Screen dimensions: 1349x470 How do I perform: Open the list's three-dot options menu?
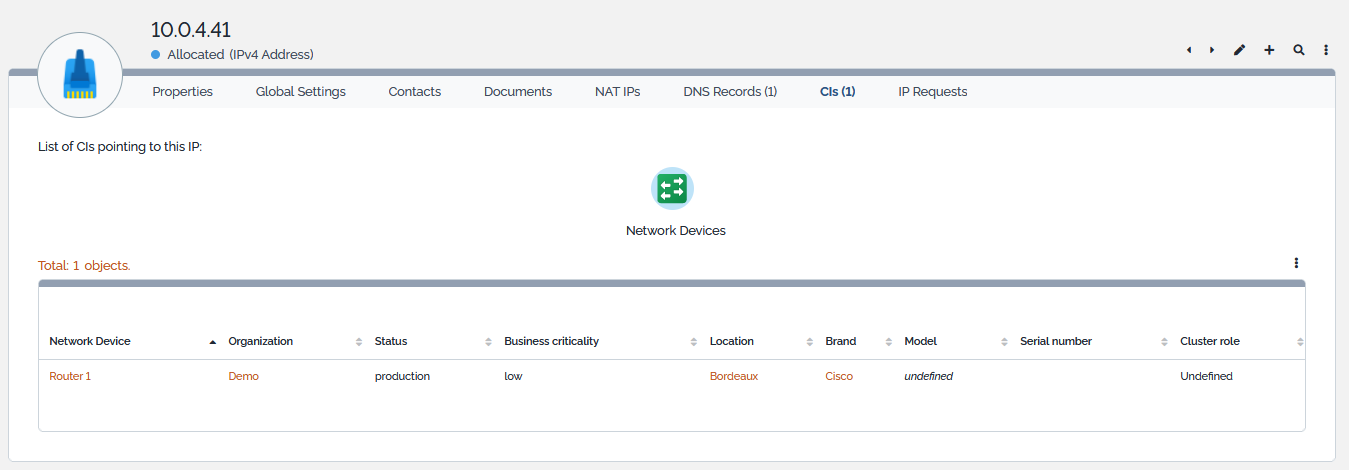tap(1296, 263)
